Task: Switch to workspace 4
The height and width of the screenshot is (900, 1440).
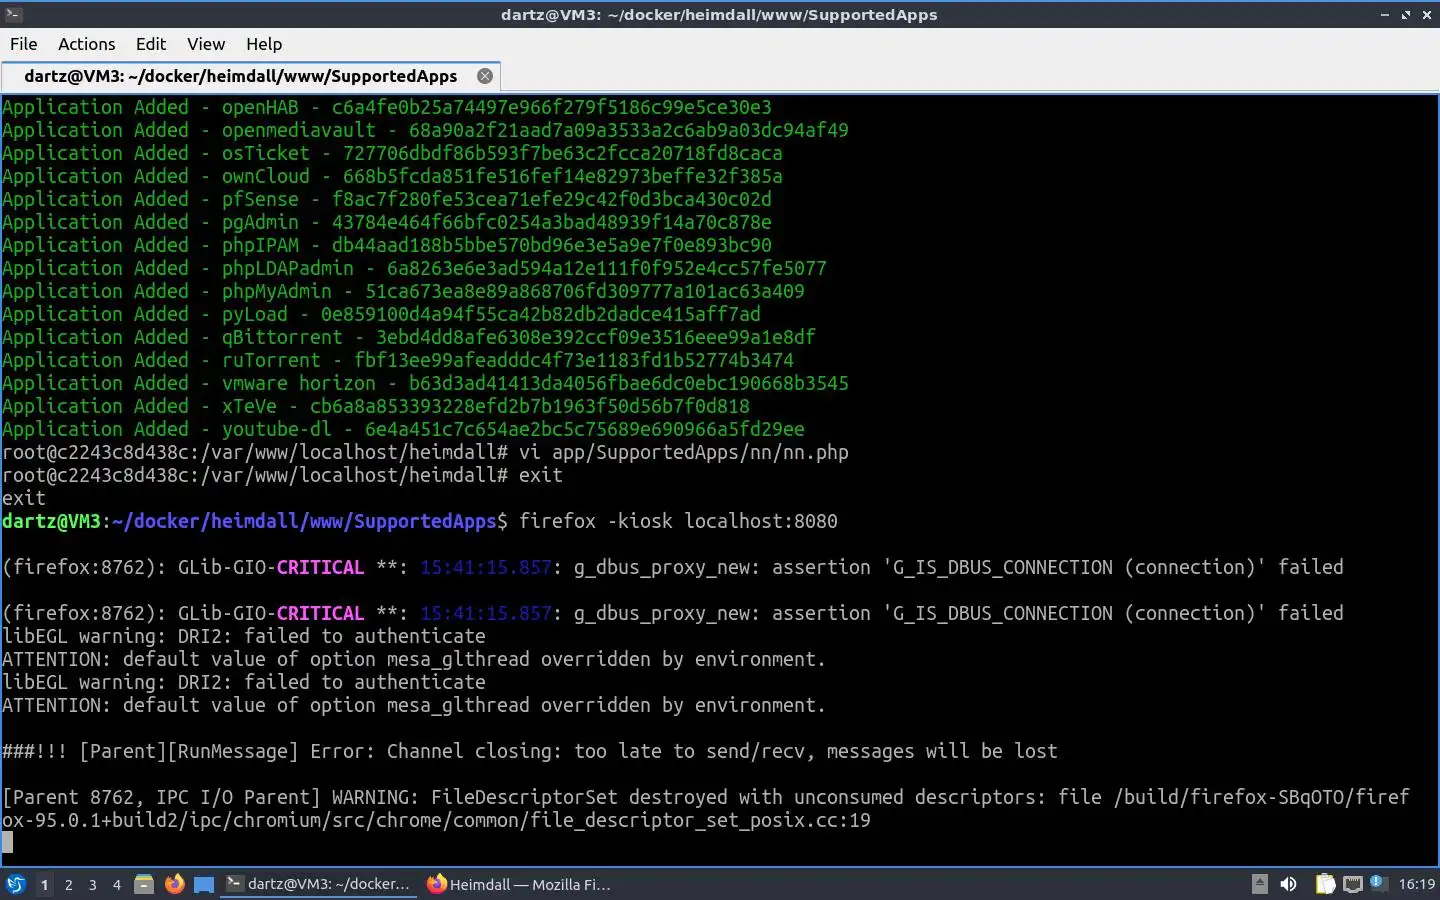Action: point(117,885)
